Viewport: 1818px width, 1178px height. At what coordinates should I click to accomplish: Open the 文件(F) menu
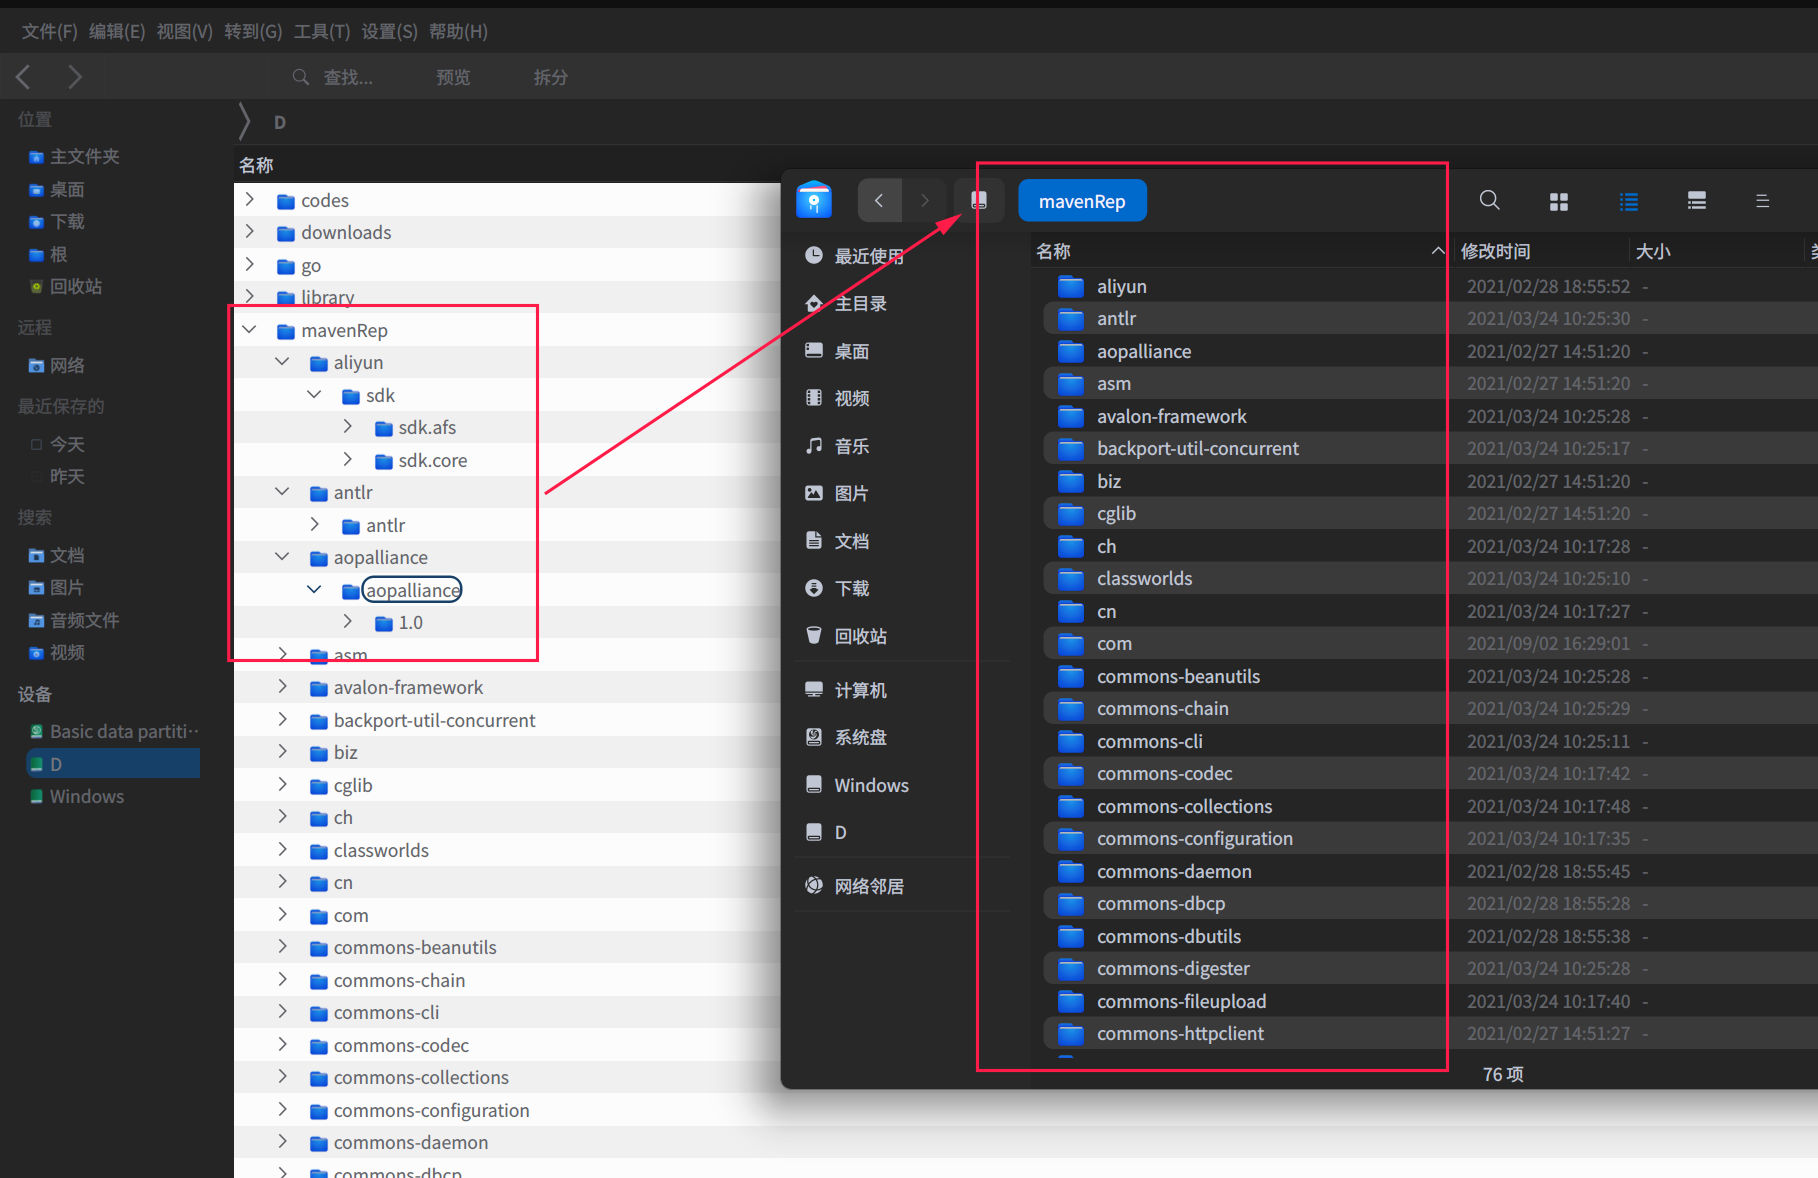click(49, 32)
